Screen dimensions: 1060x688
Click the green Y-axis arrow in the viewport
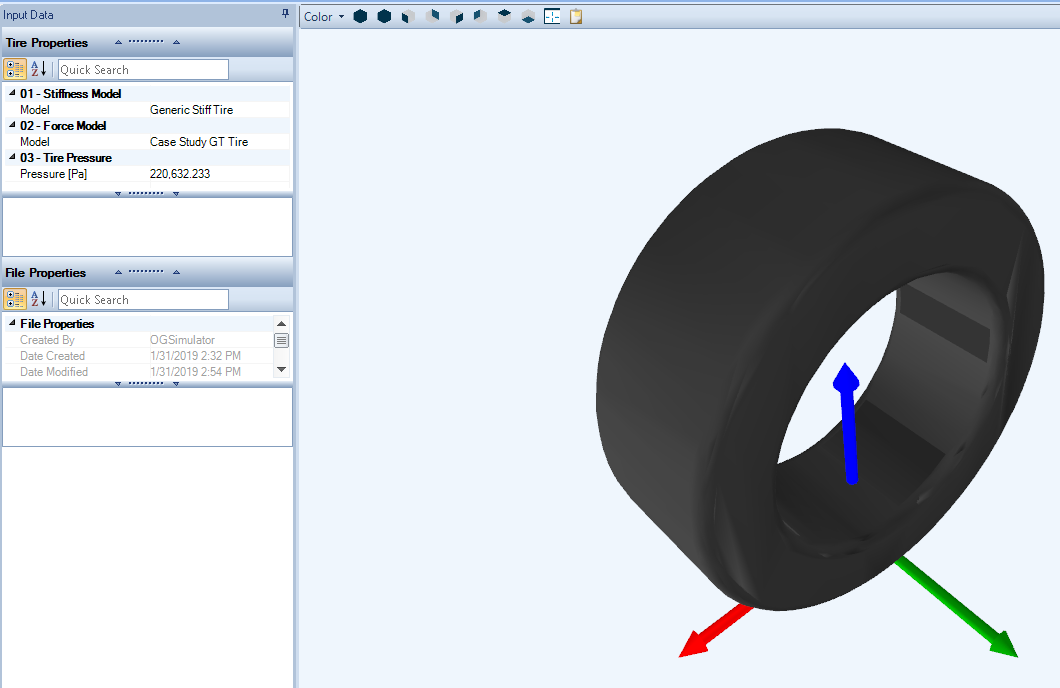point(957,606)
